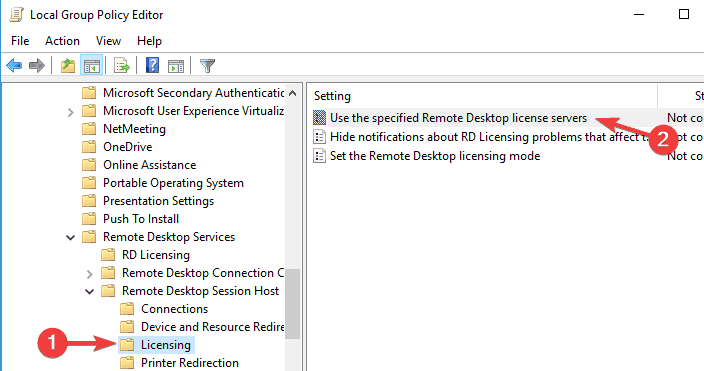This screenshot has width=704, height=371.
Task: Click the Filter funnel icon in toolbar
Action: (x=207, y=66)
